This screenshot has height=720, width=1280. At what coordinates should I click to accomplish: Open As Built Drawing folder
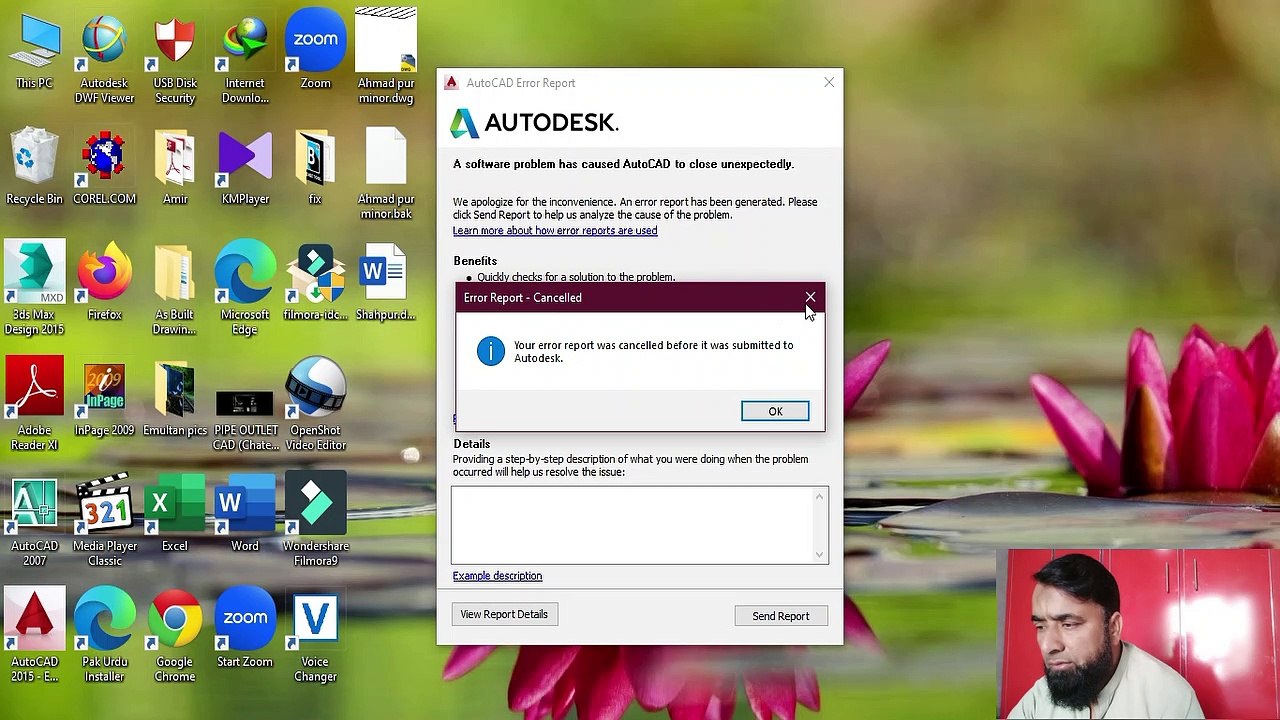175,290
